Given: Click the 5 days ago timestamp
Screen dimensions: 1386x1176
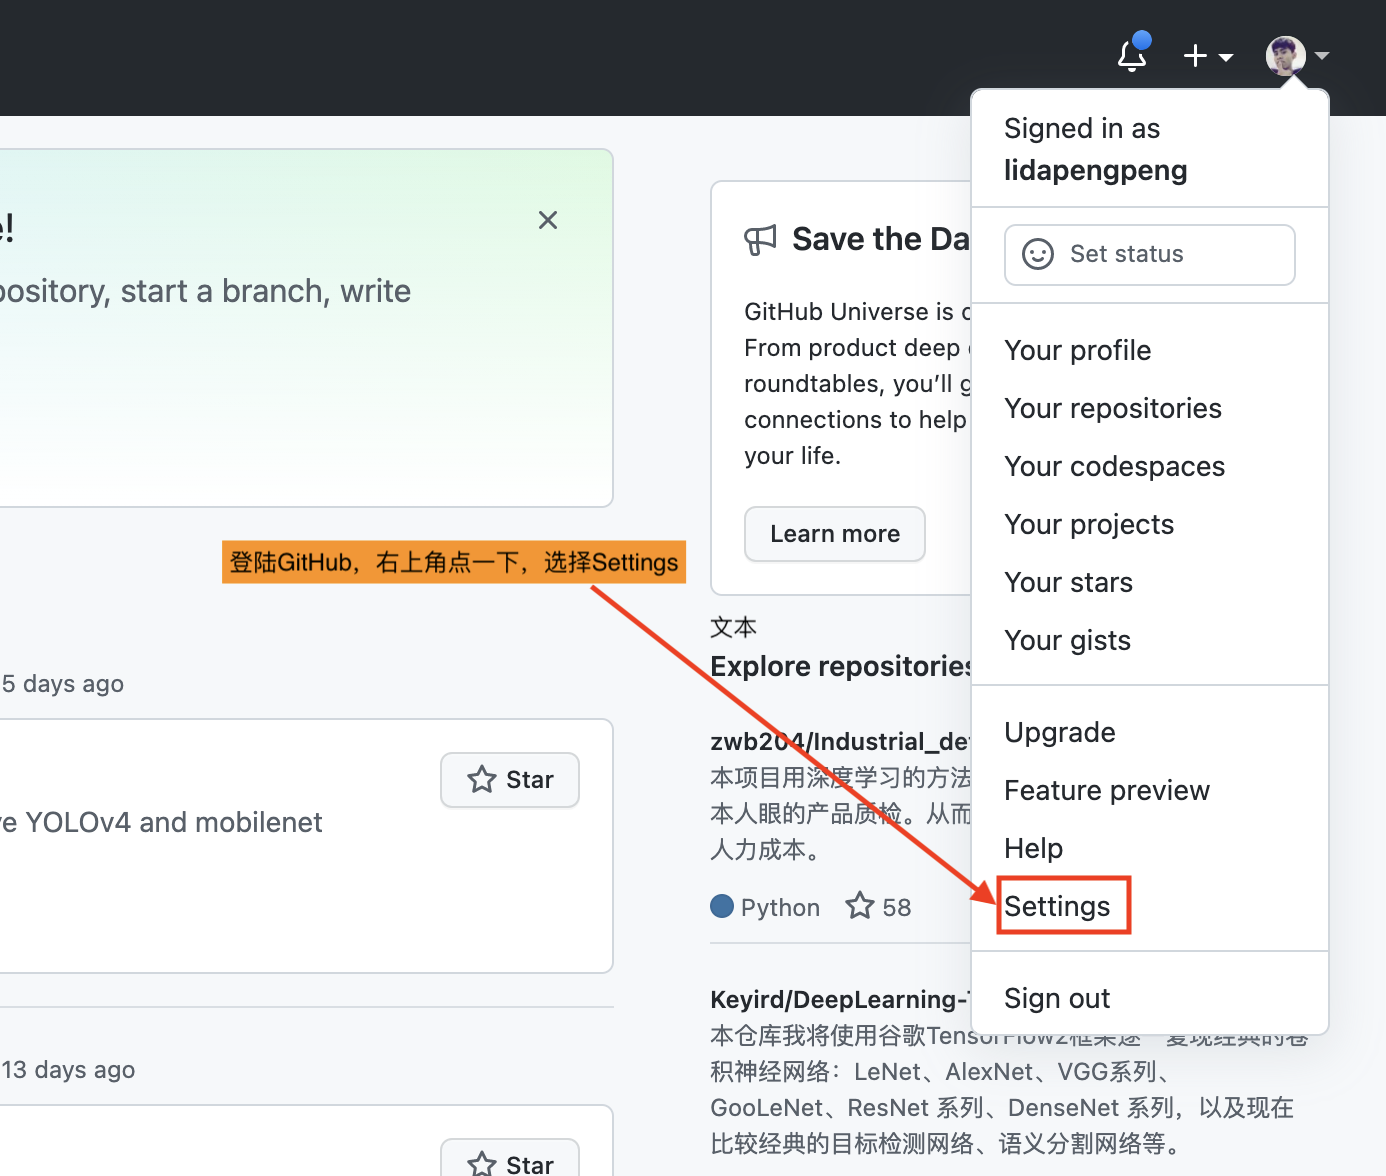Looking at the screenshot, I should (x=63, y=684).
